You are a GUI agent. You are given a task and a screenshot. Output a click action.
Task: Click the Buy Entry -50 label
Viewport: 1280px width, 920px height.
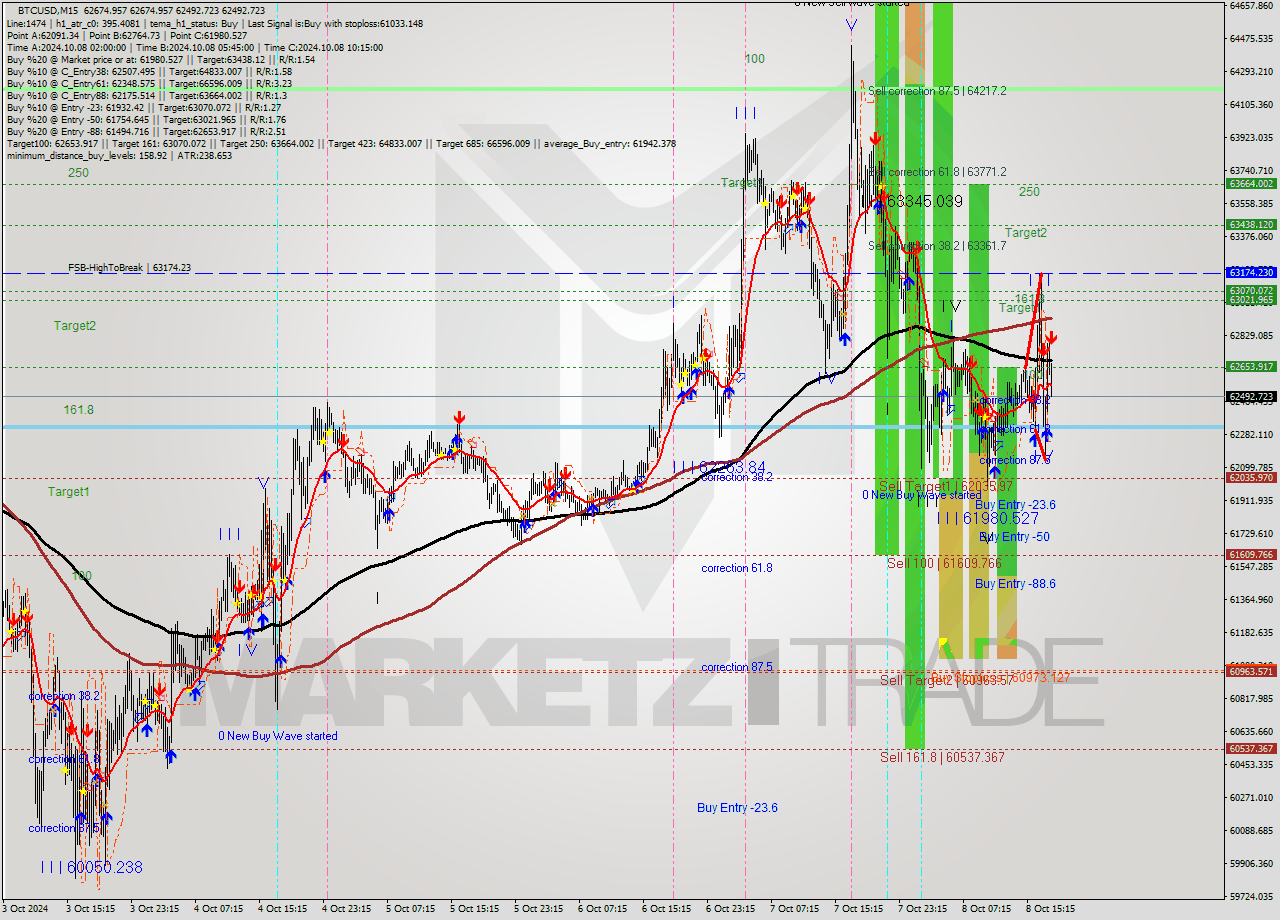1014,537
